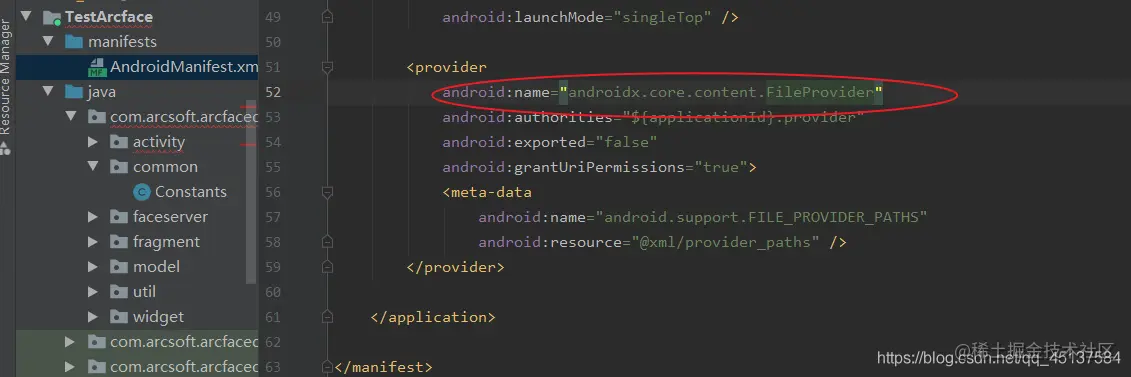1131x377 pixels.
Task: Click the closing </application> tag
Action: (433, 317)
